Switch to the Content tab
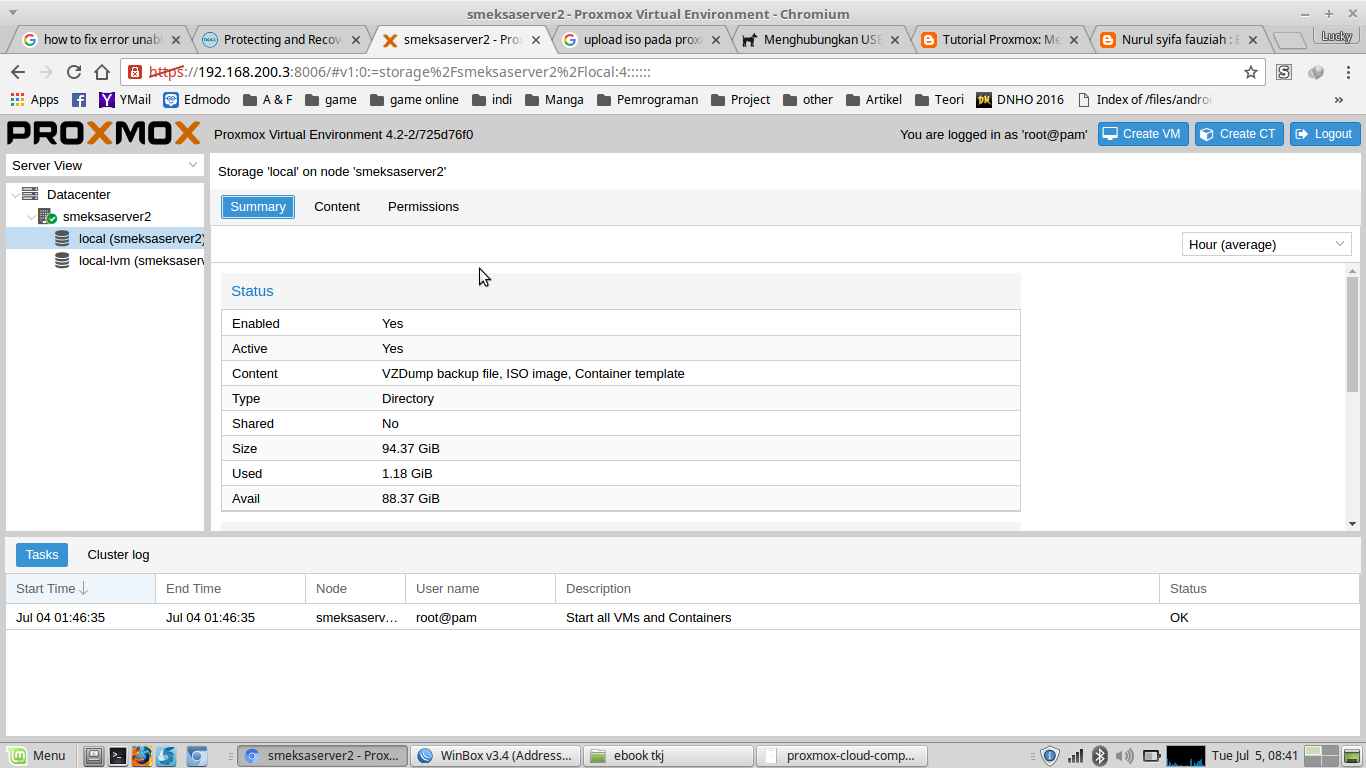Viewport: 1366px width, 768px height. [337, 206]
